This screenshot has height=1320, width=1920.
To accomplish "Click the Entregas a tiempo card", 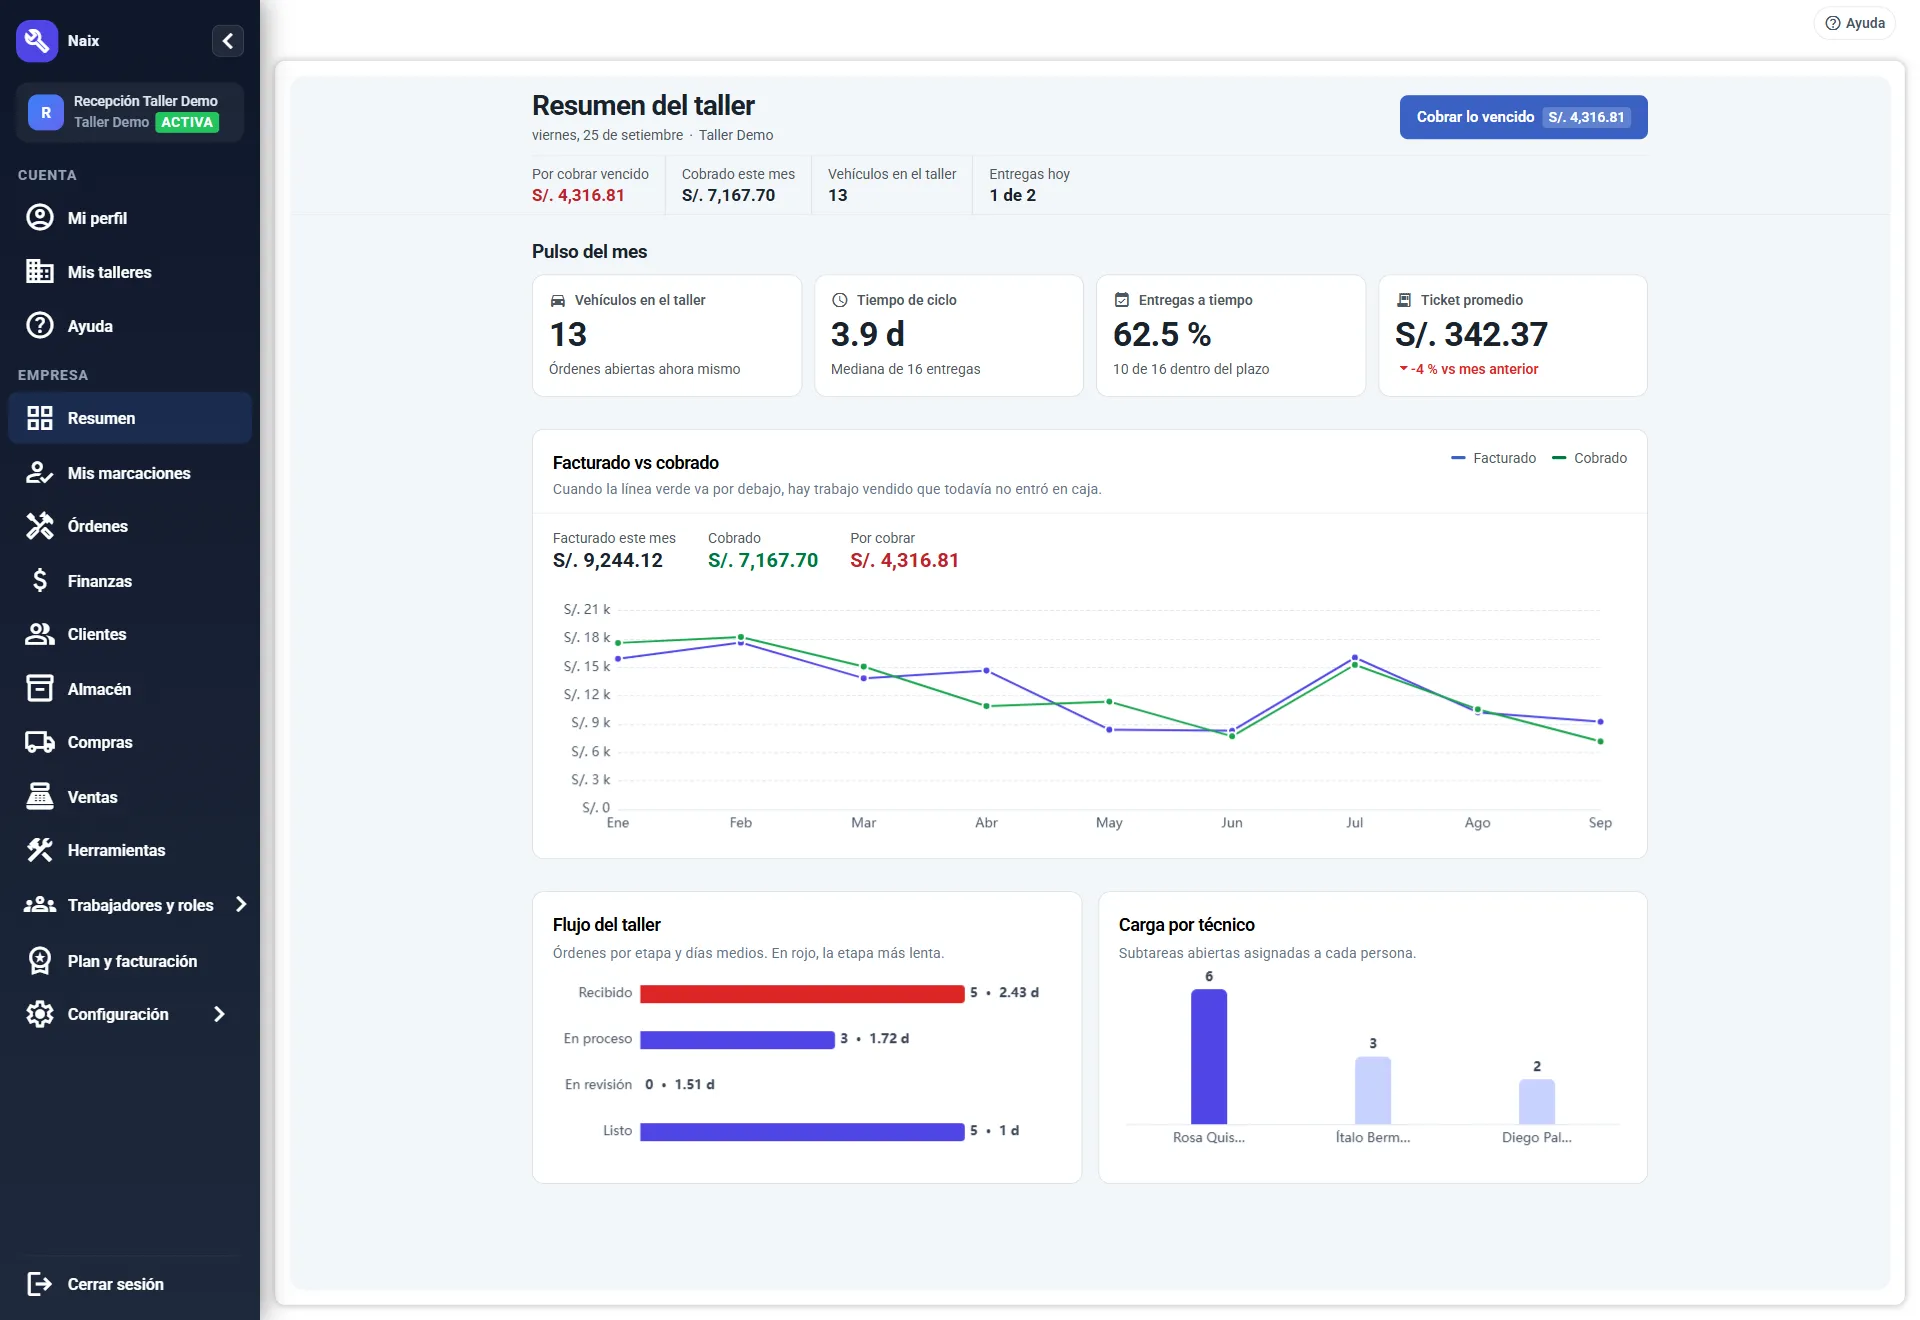I will [x=1231, y=336].
